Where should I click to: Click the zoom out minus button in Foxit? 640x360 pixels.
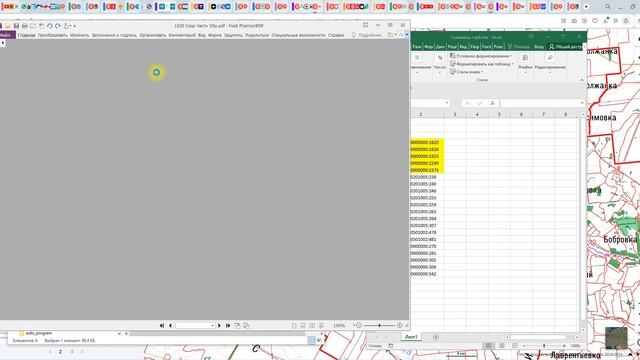click(359, 326)
